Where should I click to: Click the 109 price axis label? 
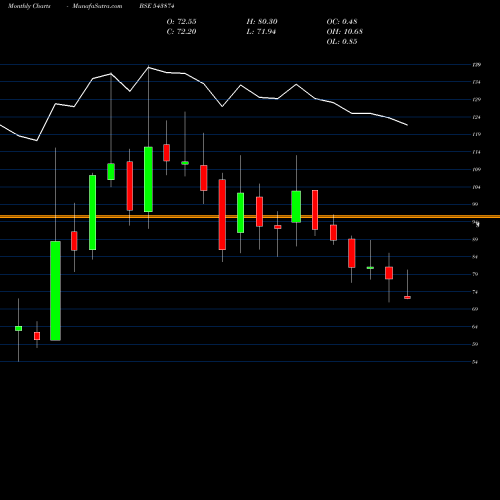click(476, 170)
